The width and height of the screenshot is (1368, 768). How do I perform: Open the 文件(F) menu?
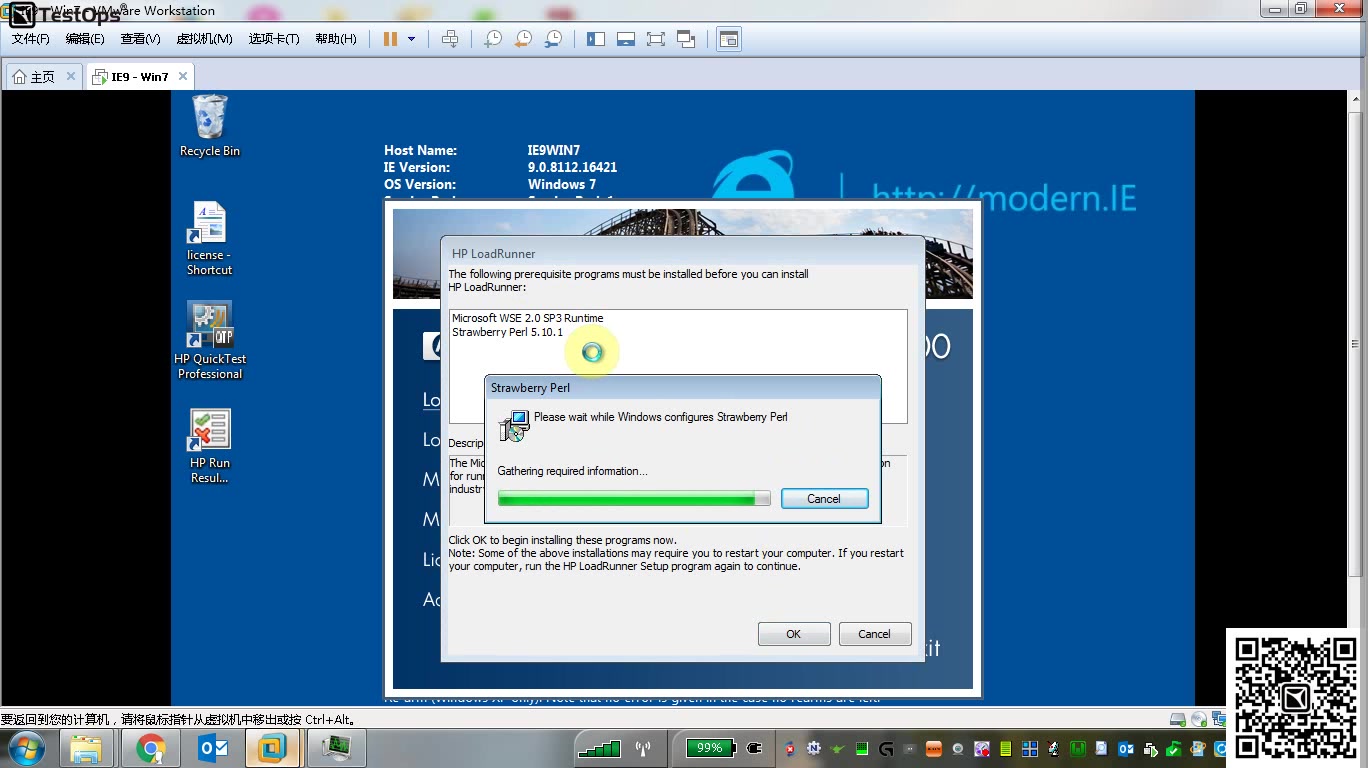pos(31,39)
